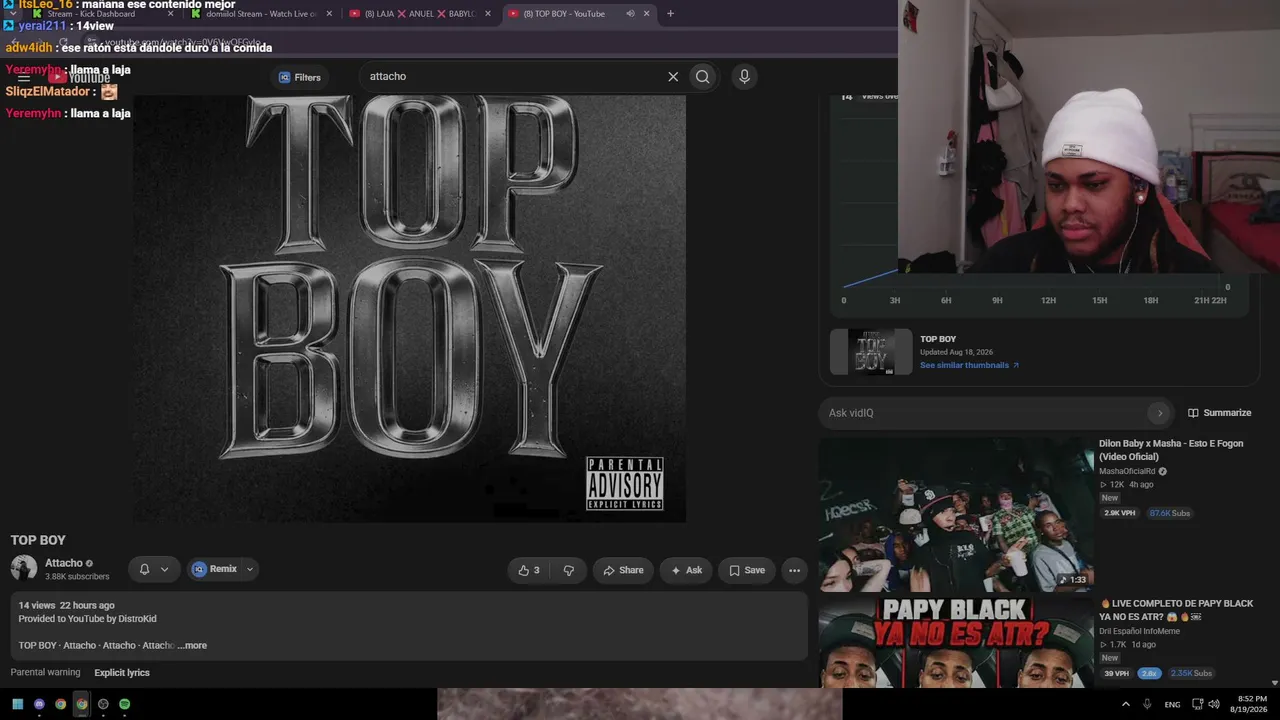This screenshot has width=1280, height=720.
Task: Open the YouTube hamburger guide menu
Action: point(24,77)
